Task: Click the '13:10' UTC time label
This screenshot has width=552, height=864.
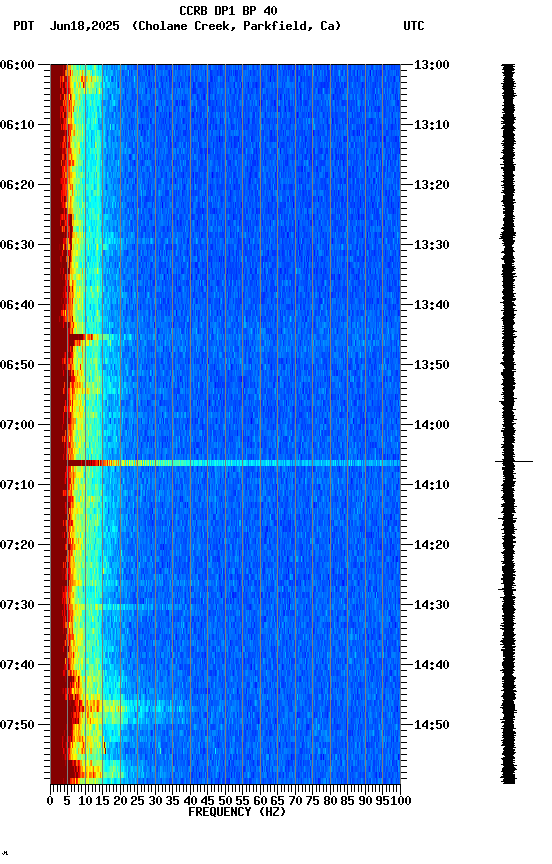Action: (432, 125)
